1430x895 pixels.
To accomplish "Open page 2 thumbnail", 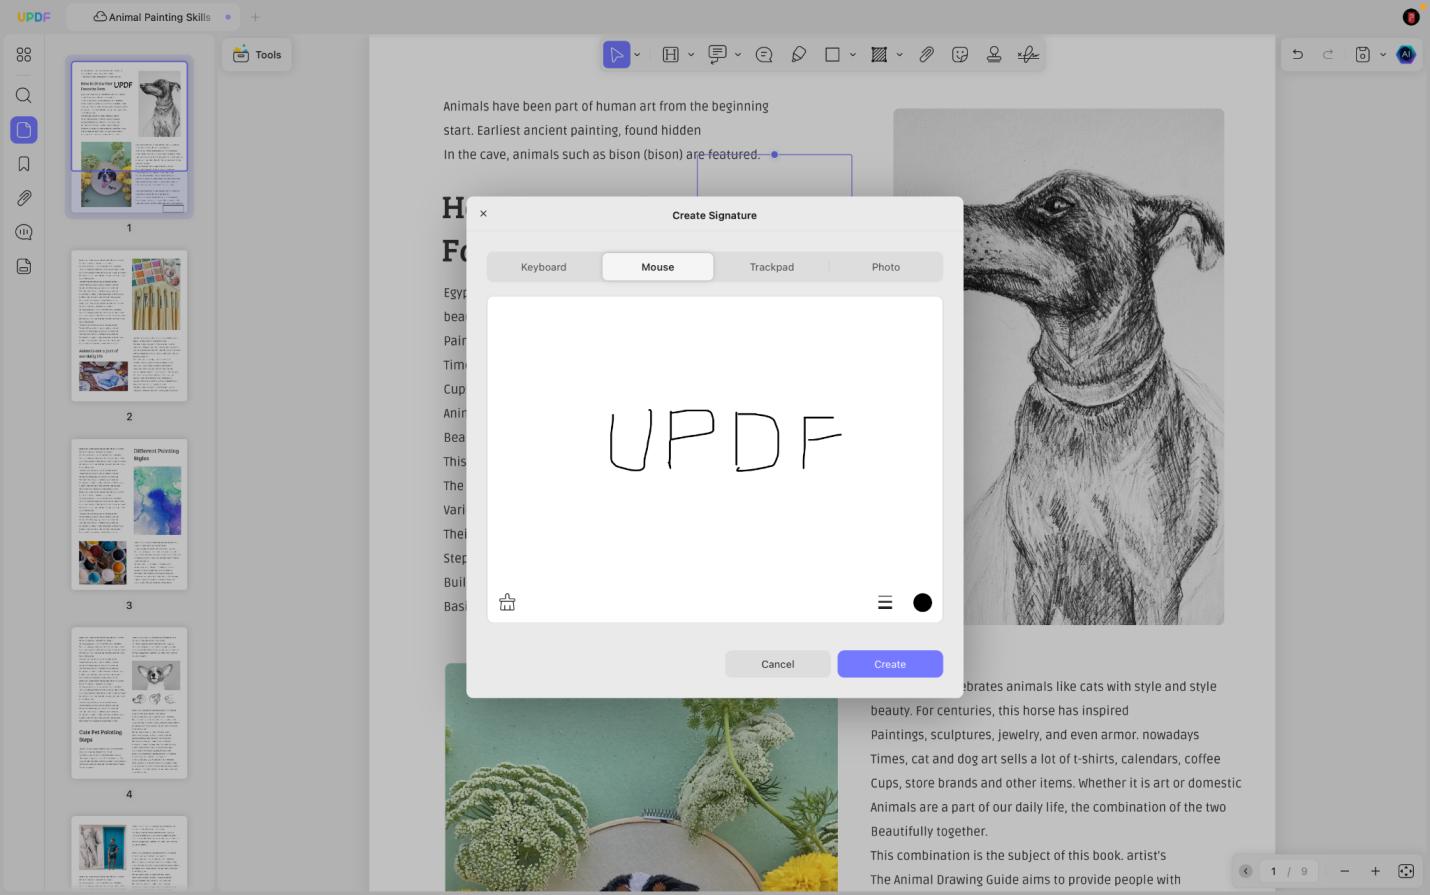I will pos(129,326).
